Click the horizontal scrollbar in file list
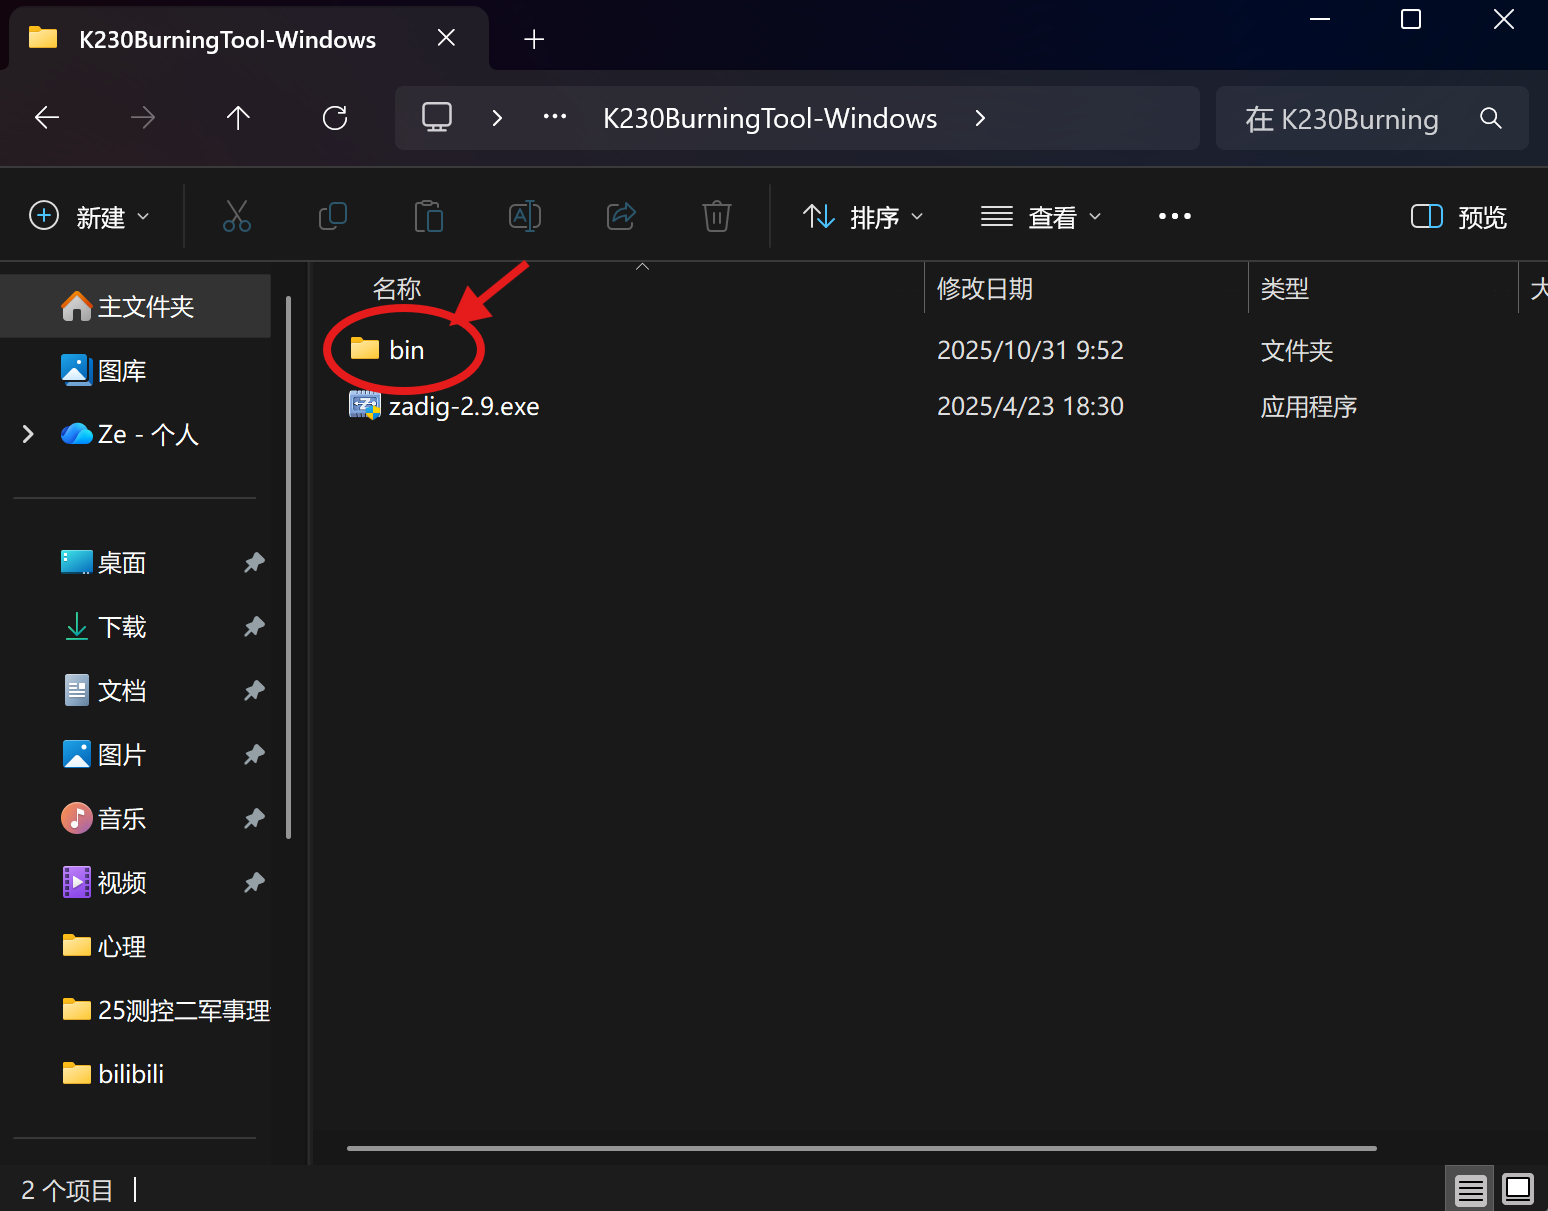1548x1211 pixels. pyautogui.click(x=860, y=1148)
